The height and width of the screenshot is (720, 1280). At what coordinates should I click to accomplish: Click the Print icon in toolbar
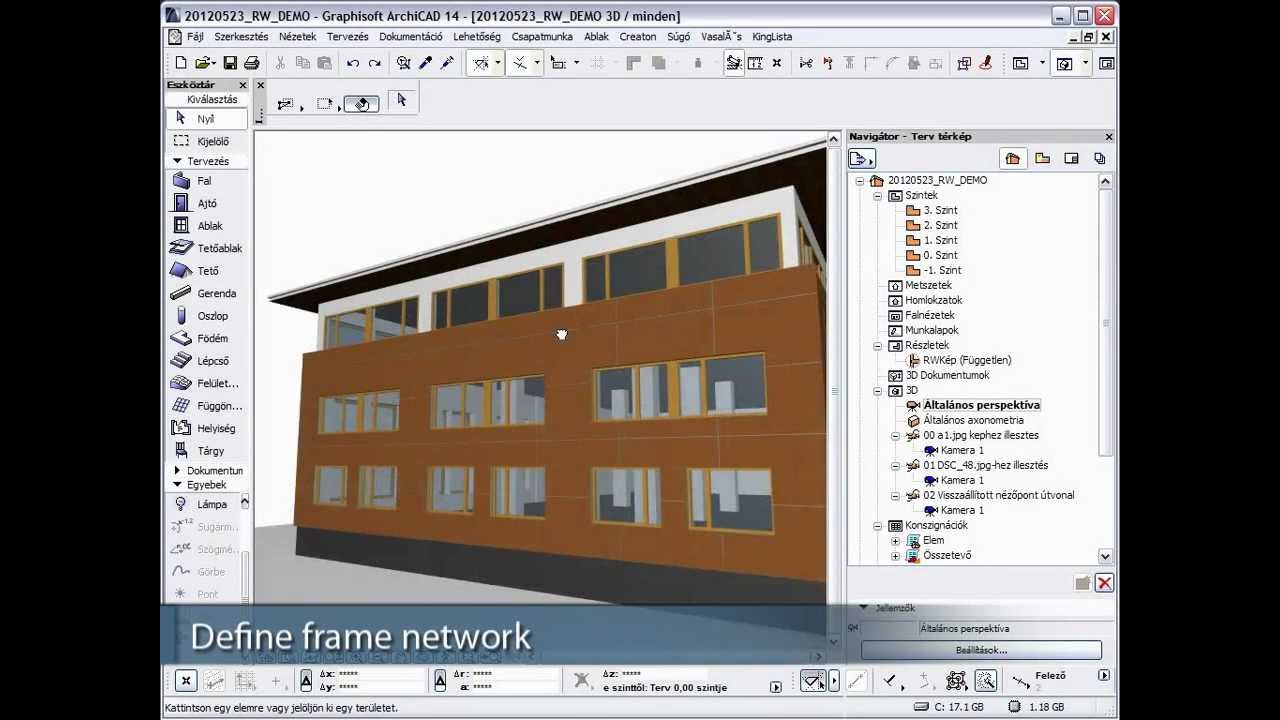pyautogui.click(x=252, y=63)
